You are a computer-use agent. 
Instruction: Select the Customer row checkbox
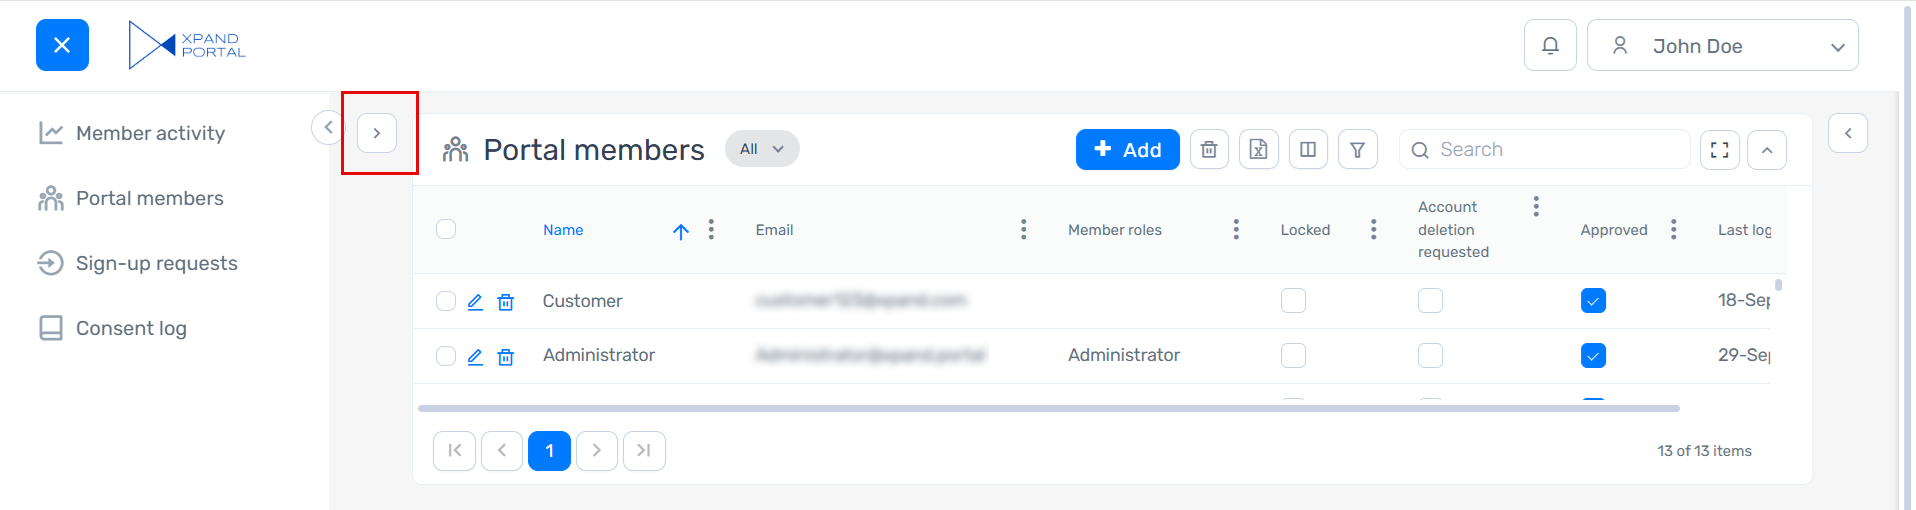(446, 301)
